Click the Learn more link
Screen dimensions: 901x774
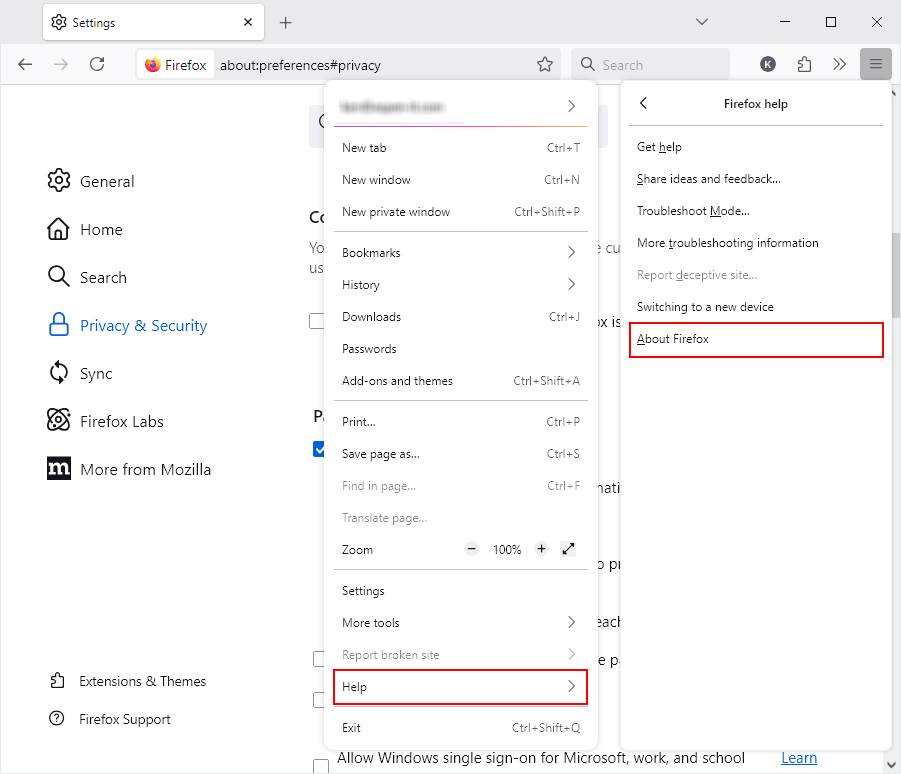pos(799,758)
